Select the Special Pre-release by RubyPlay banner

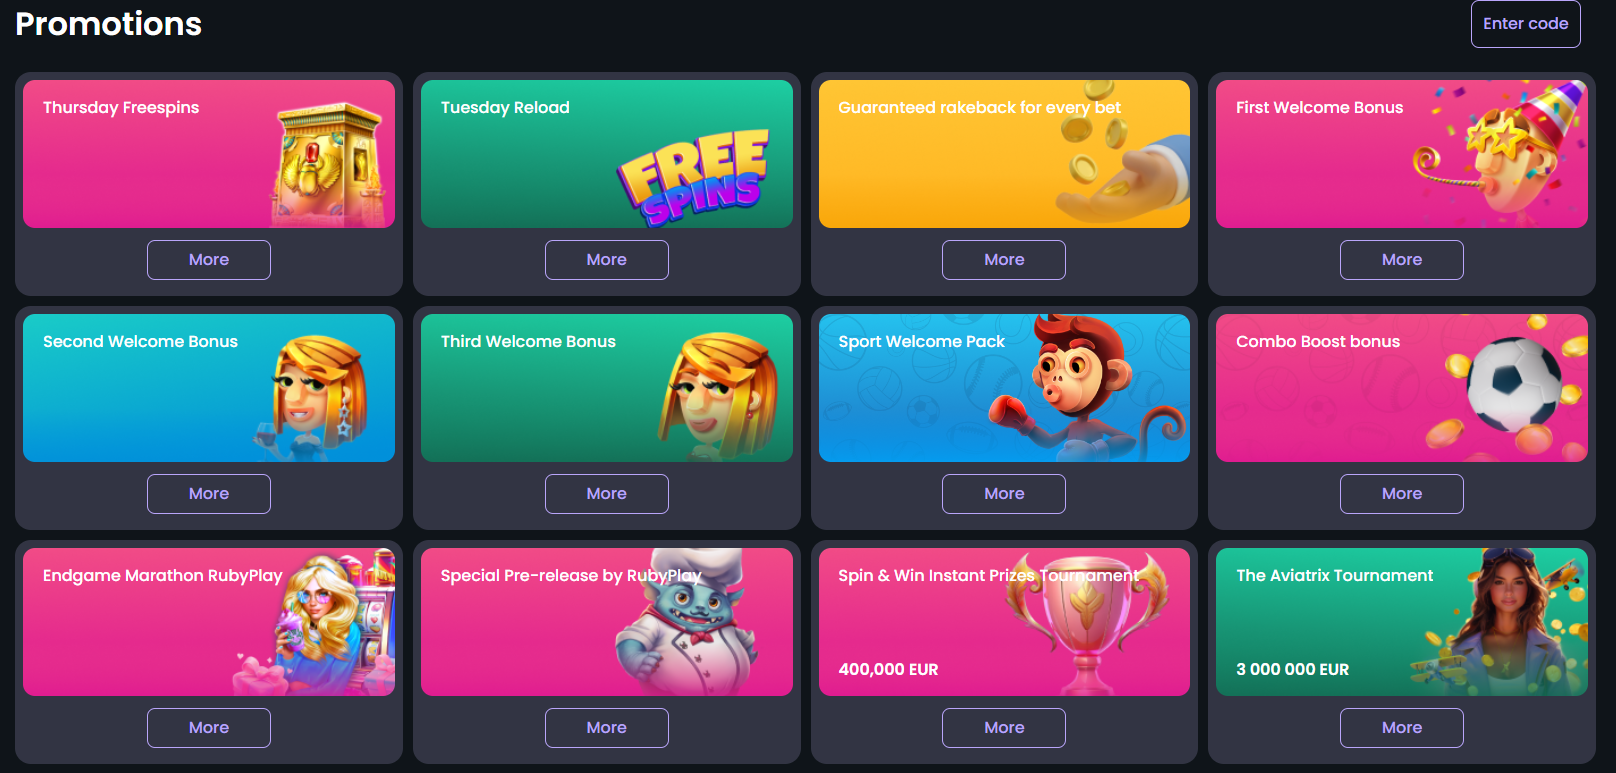[607, 622]
